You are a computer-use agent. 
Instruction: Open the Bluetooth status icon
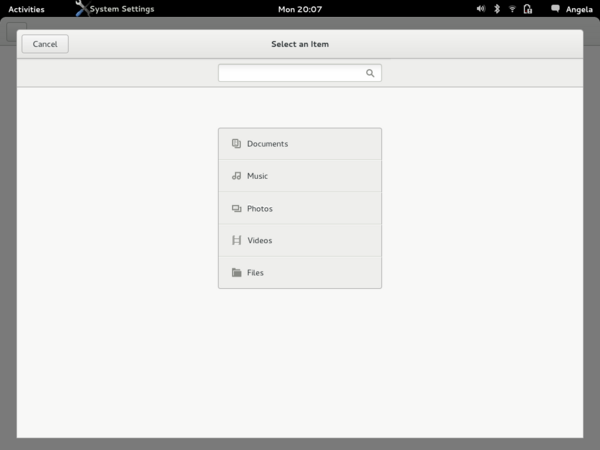[x=497, y=9]
